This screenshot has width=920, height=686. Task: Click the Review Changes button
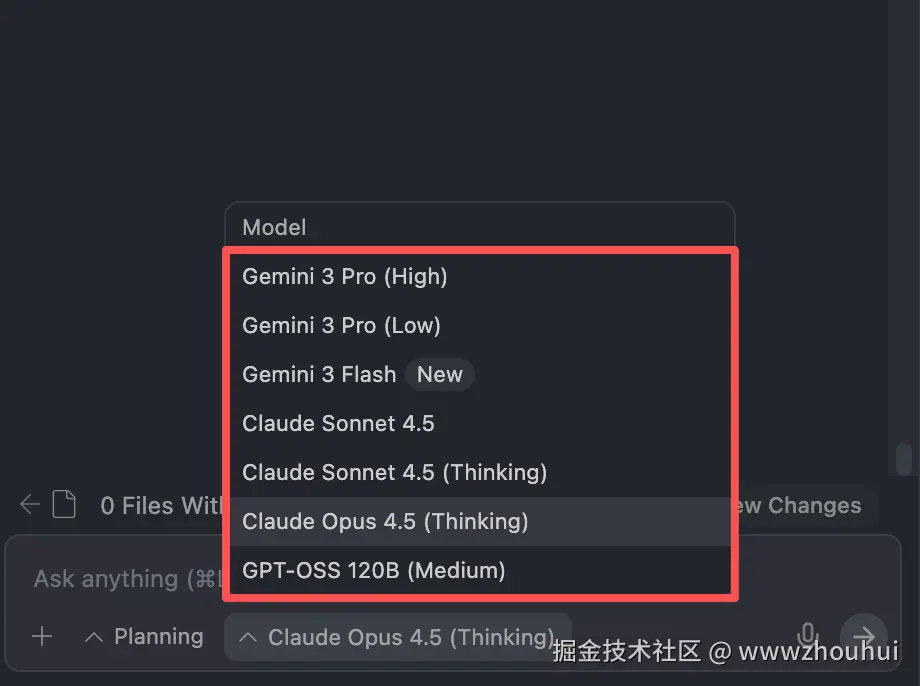click(x=800, y=505)
